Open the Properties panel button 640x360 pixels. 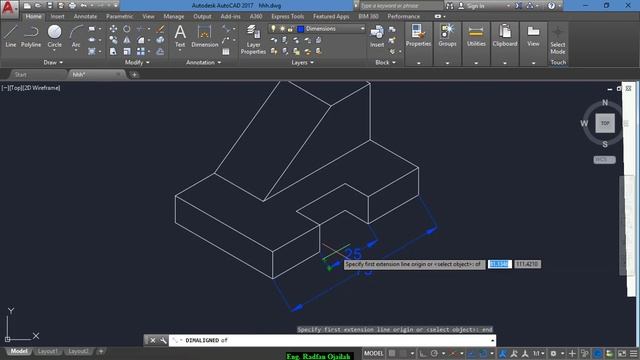418,36
